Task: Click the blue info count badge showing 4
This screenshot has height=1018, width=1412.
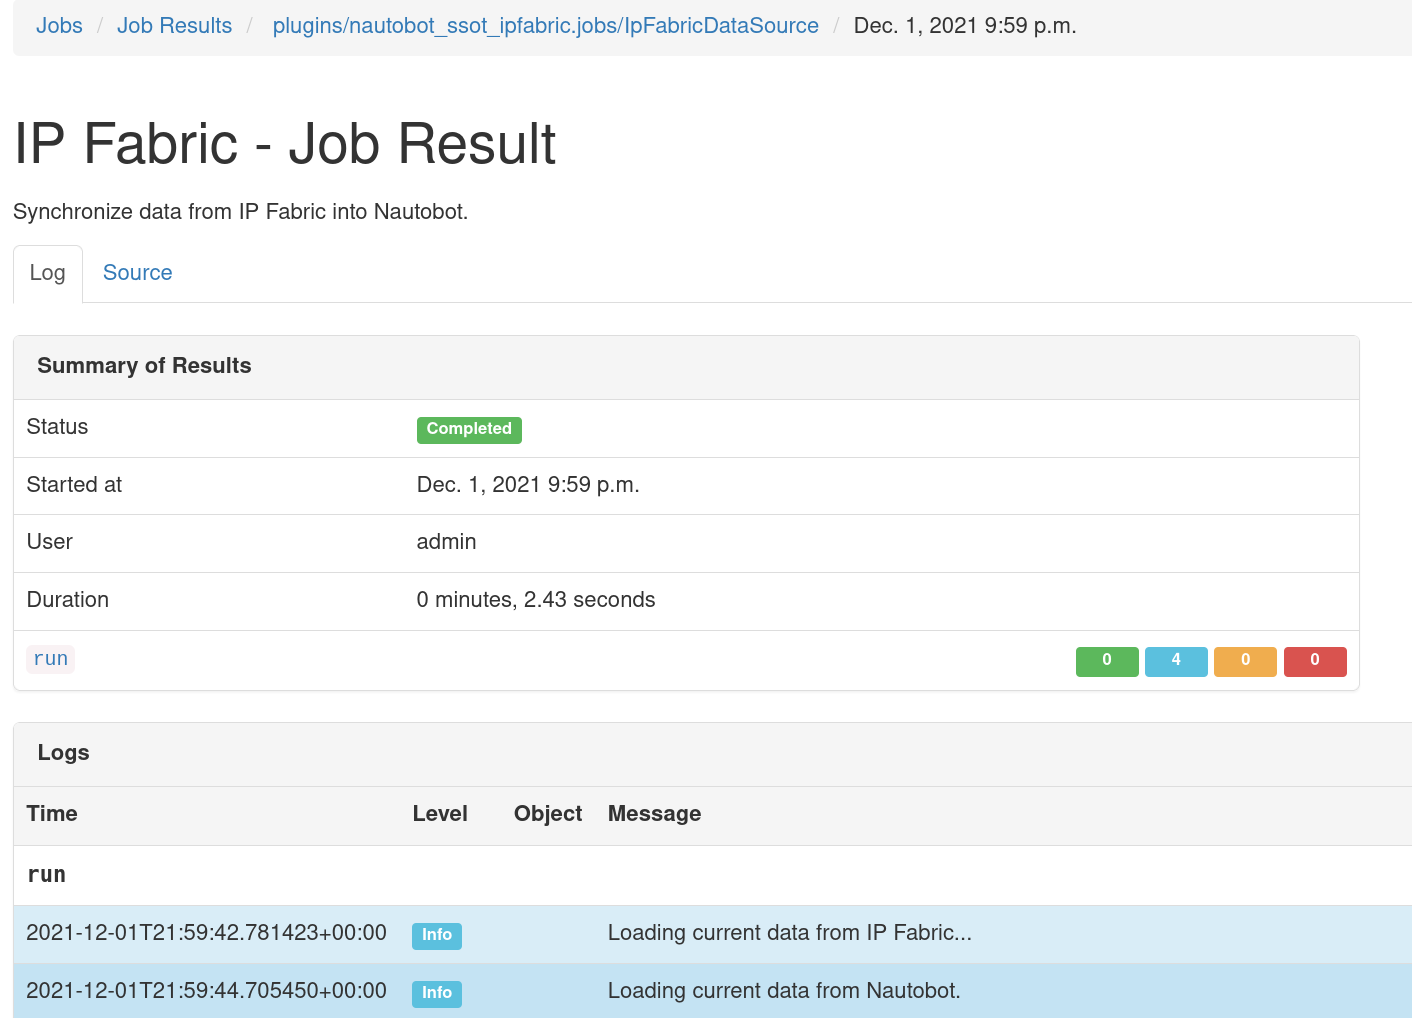Action: coord(1176,661)
